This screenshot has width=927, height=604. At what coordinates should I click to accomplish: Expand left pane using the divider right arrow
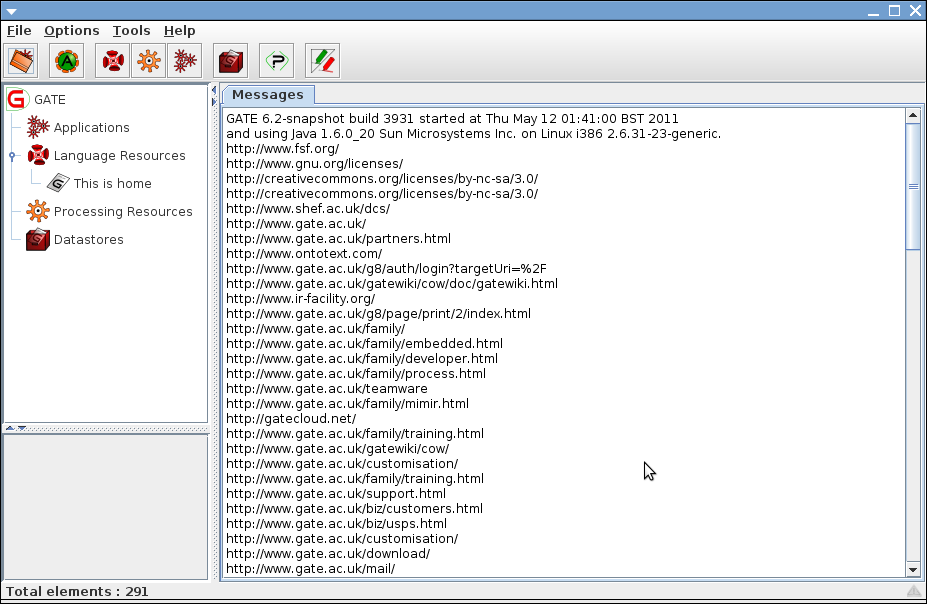pyautogui.click(x=214, y=102)
